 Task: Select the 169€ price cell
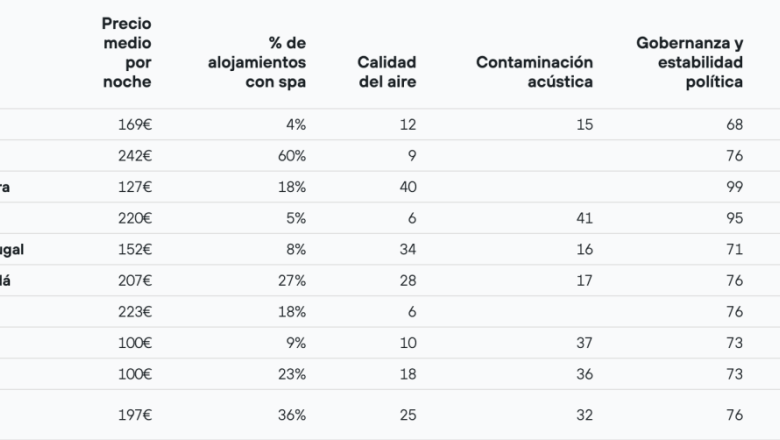pyautogui.click(x=135, y=124)
